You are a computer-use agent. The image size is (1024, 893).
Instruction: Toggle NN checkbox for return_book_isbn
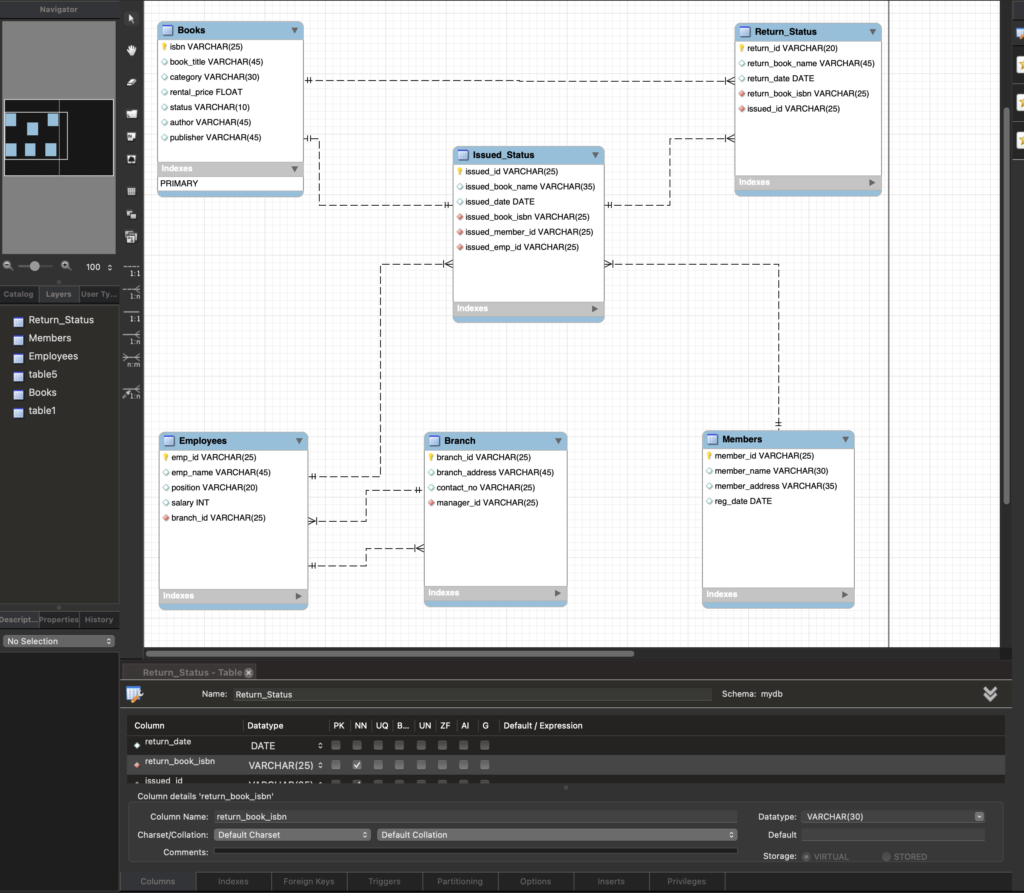point(357,765)
